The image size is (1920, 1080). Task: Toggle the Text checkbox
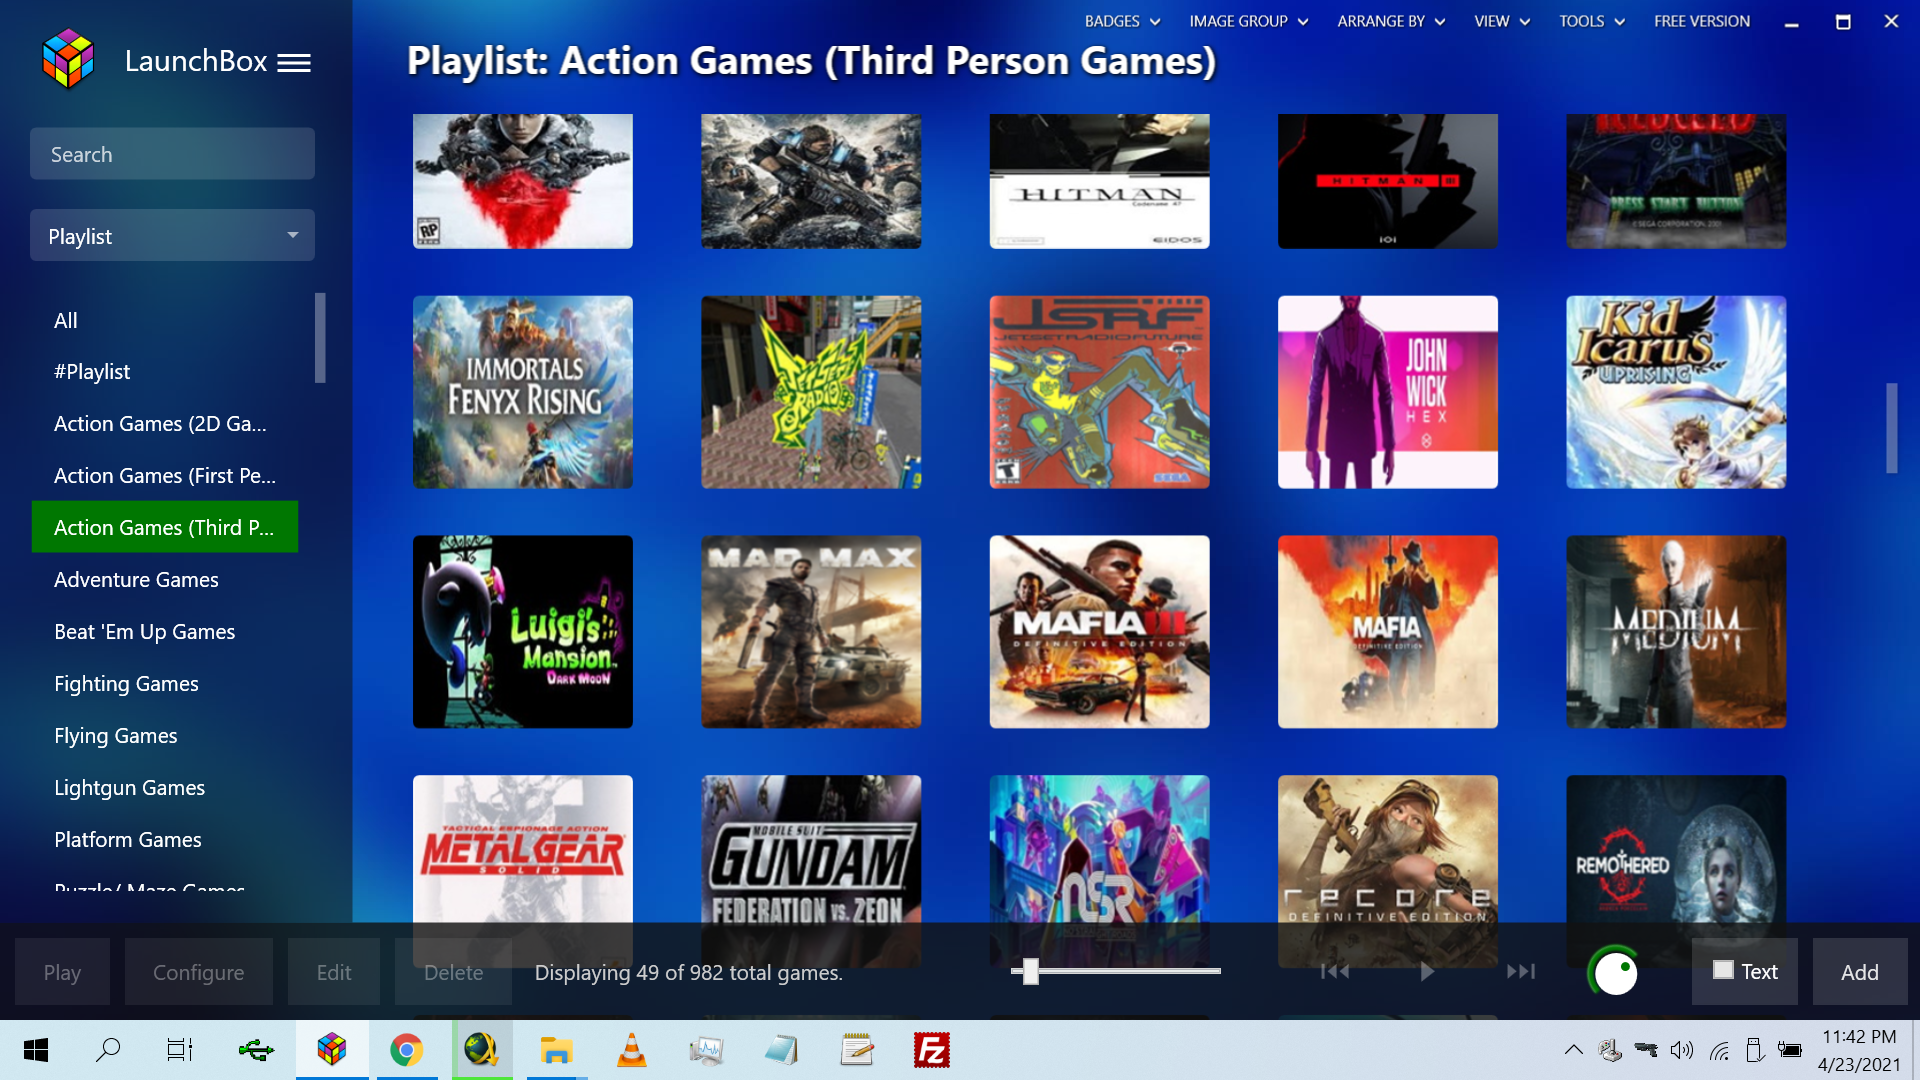point(1723,970)
